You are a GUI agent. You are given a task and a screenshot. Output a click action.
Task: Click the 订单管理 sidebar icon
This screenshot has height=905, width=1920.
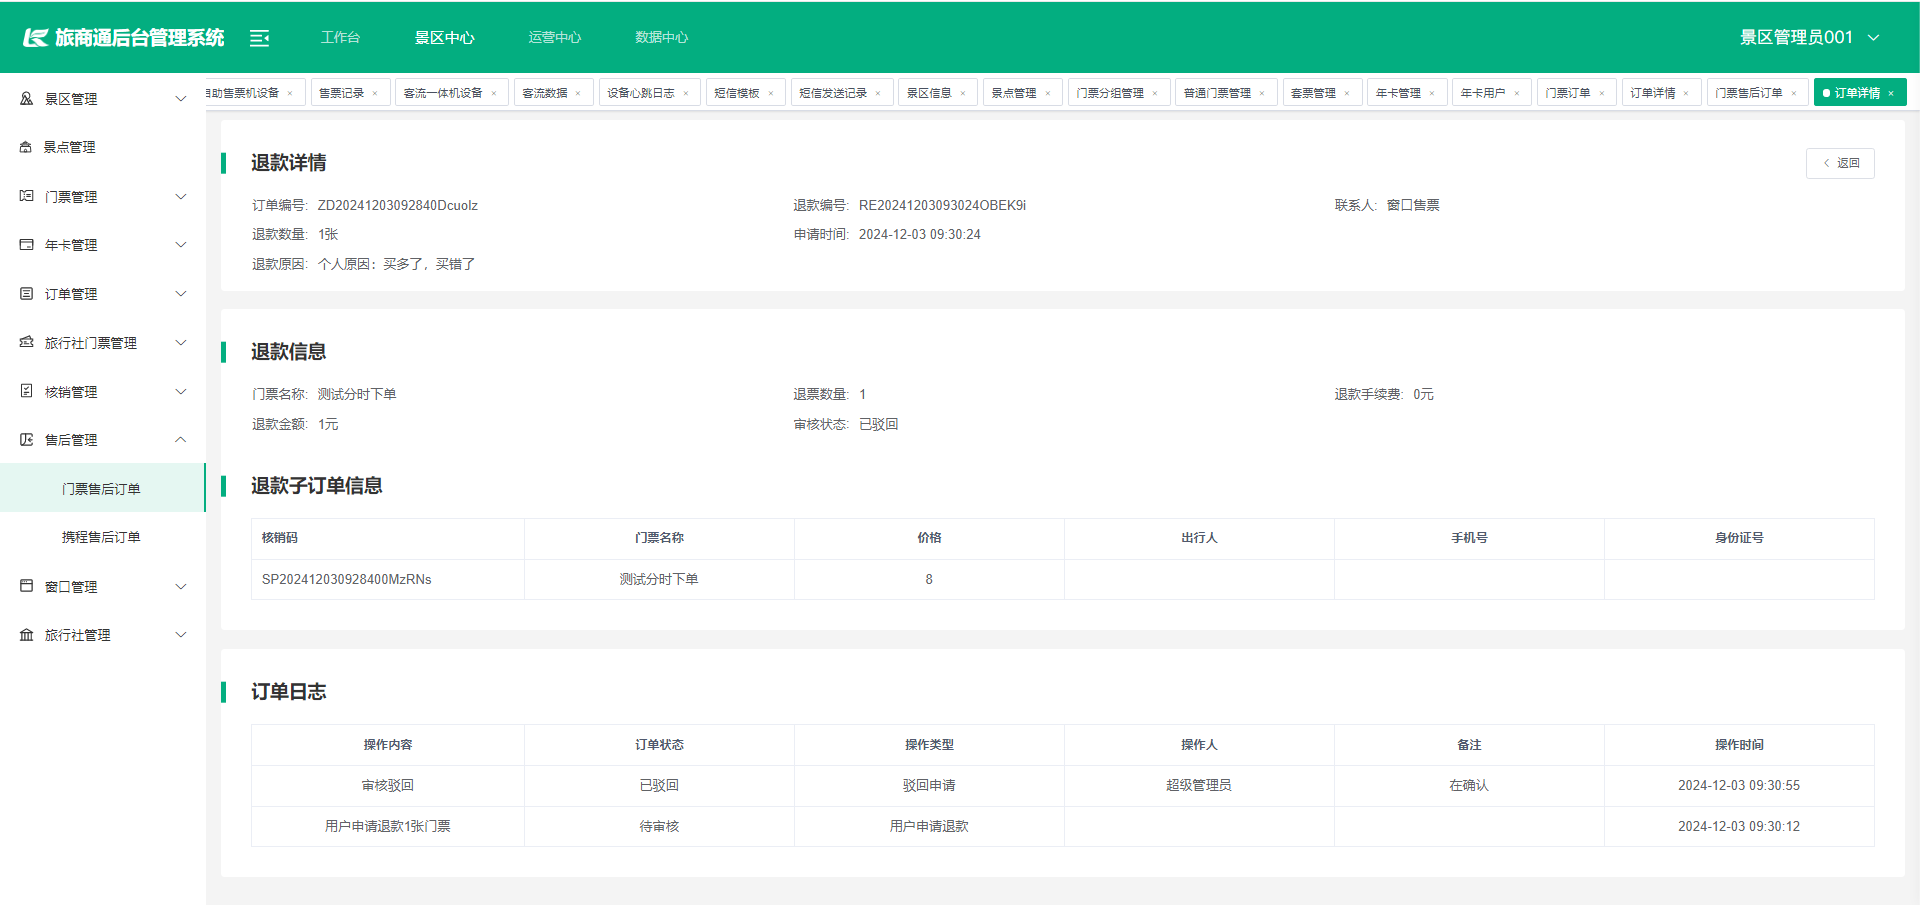27,294
